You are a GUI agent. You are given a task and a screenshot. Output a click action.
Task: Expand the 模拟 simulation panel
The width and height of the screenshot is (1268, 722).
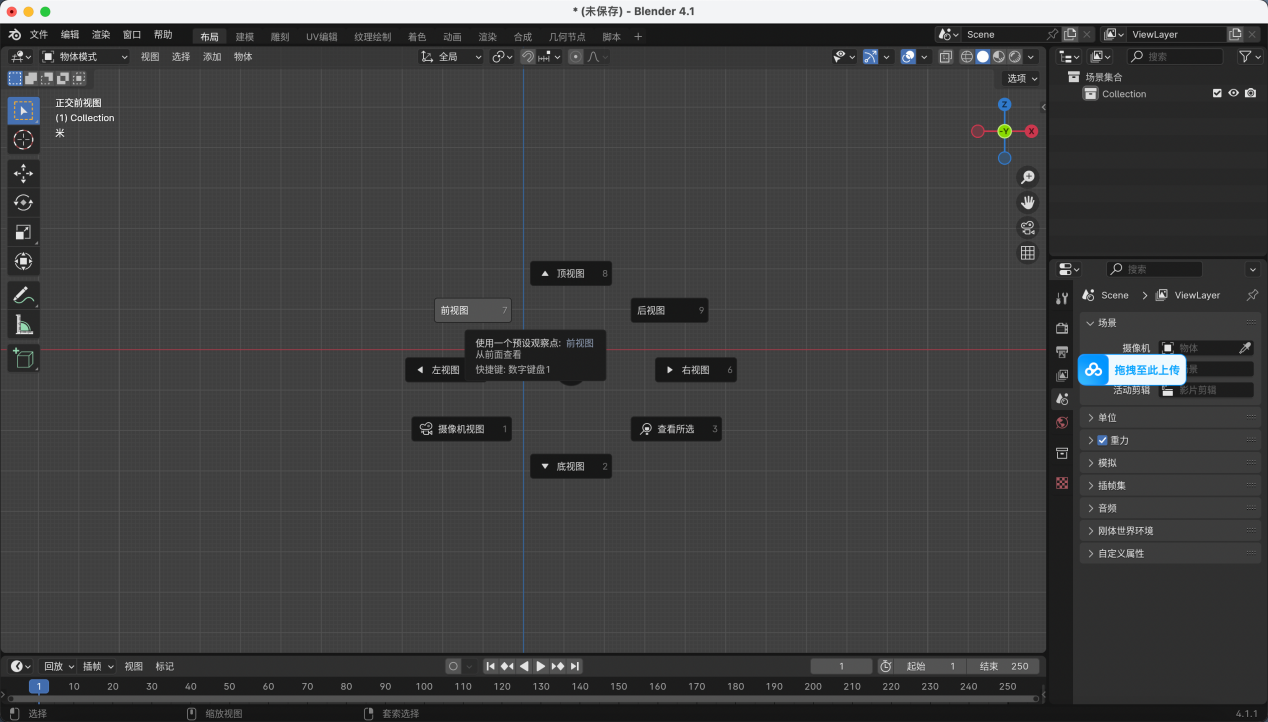coord(1170,463)
